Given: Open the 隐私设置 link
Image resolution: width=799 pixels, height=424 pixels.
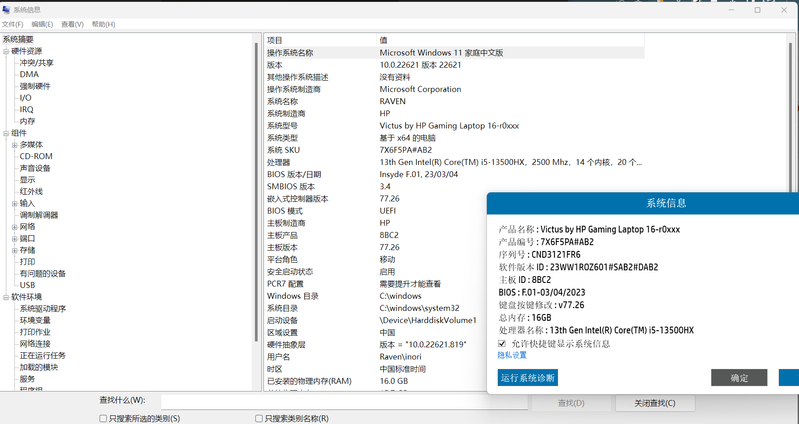Looking at the screenshot, I should click(512, 355).
